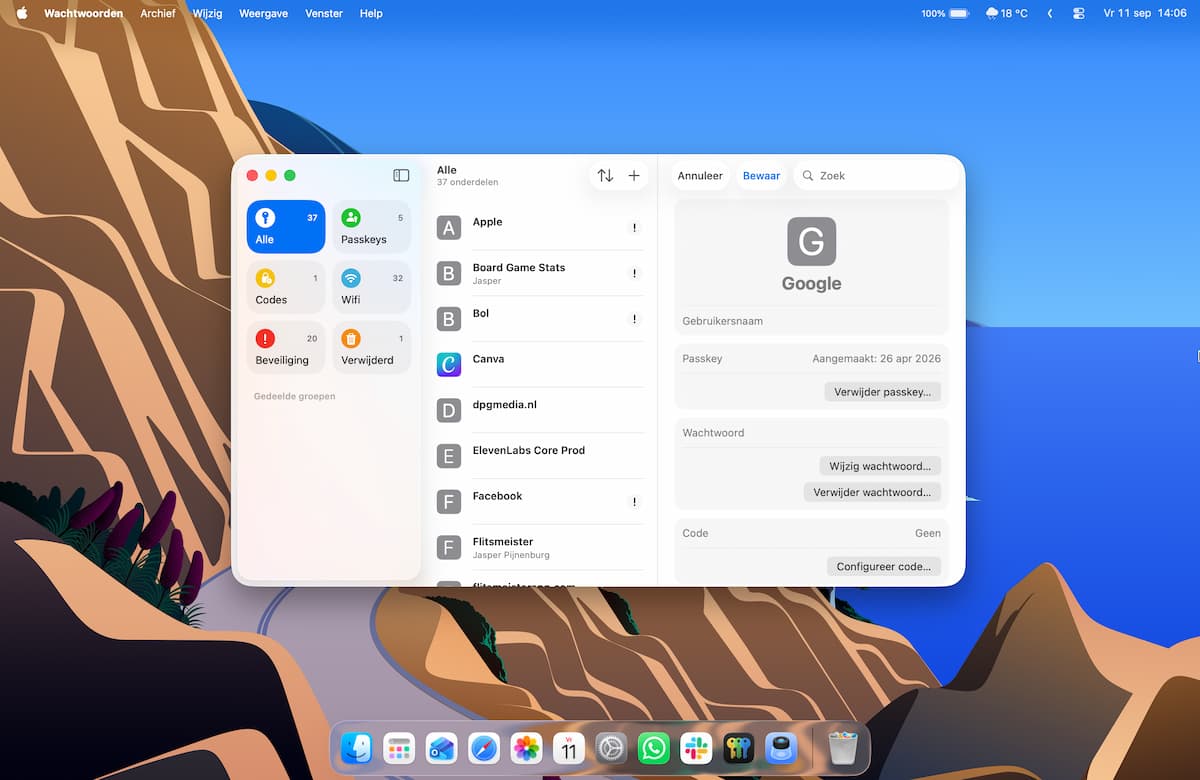
Task: Open the Beveiliging category tile
Action: point(286,348)
